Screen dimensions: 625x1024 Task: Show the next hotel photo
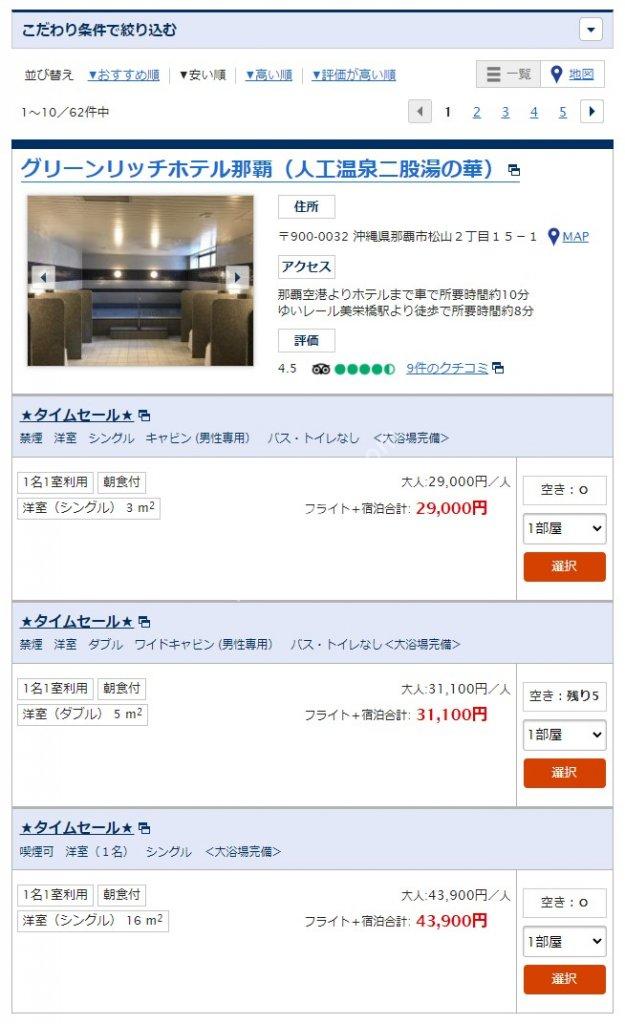(238, 277)
